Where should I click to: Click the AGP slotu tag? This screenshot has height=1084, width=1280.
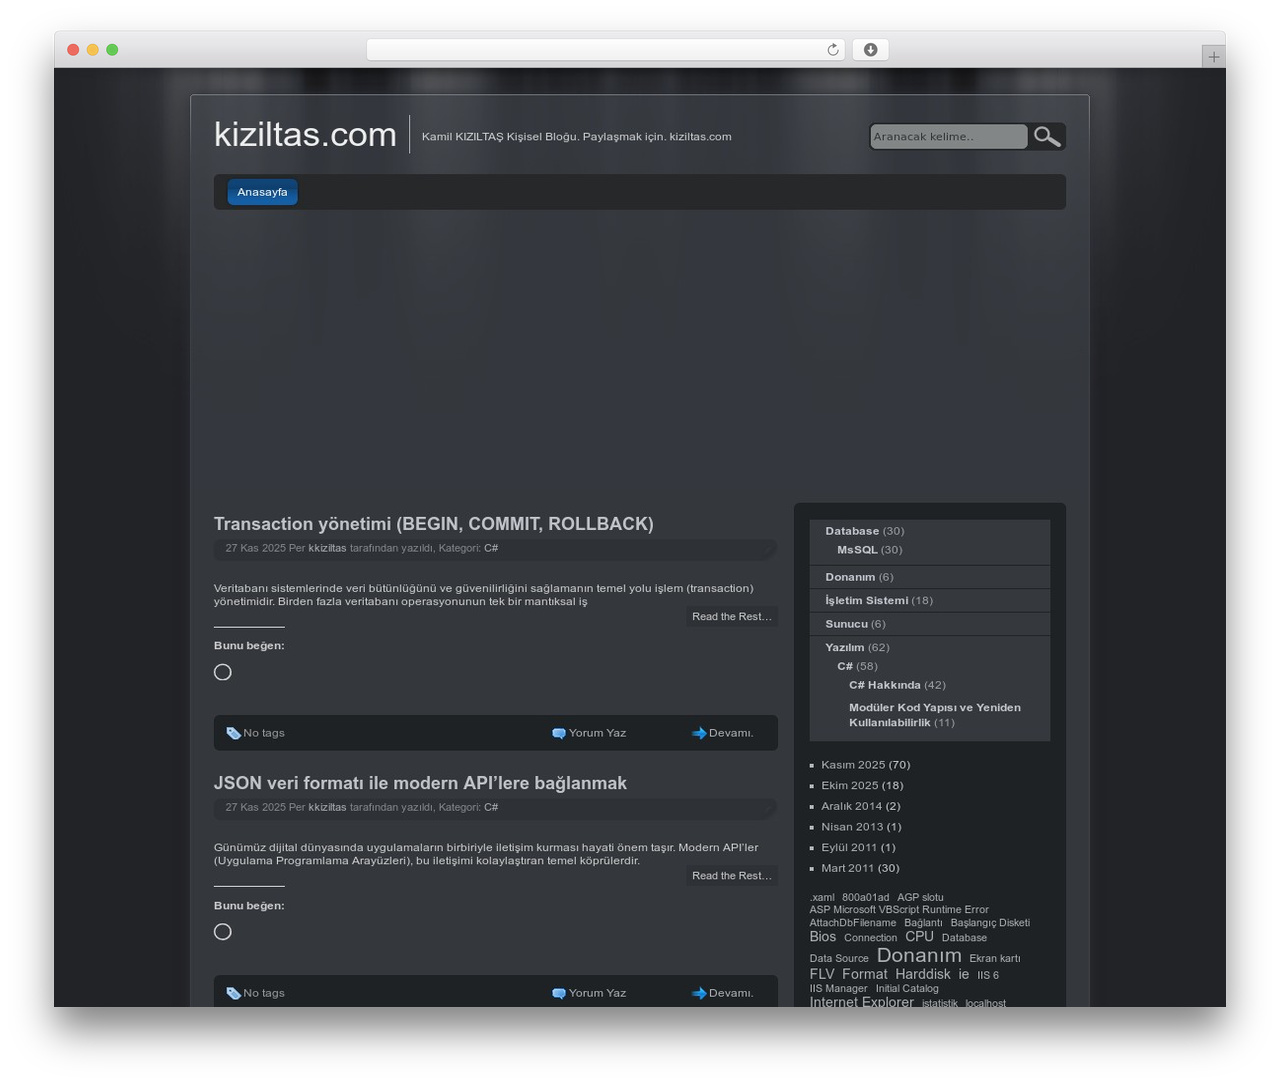tap(920, 897)
